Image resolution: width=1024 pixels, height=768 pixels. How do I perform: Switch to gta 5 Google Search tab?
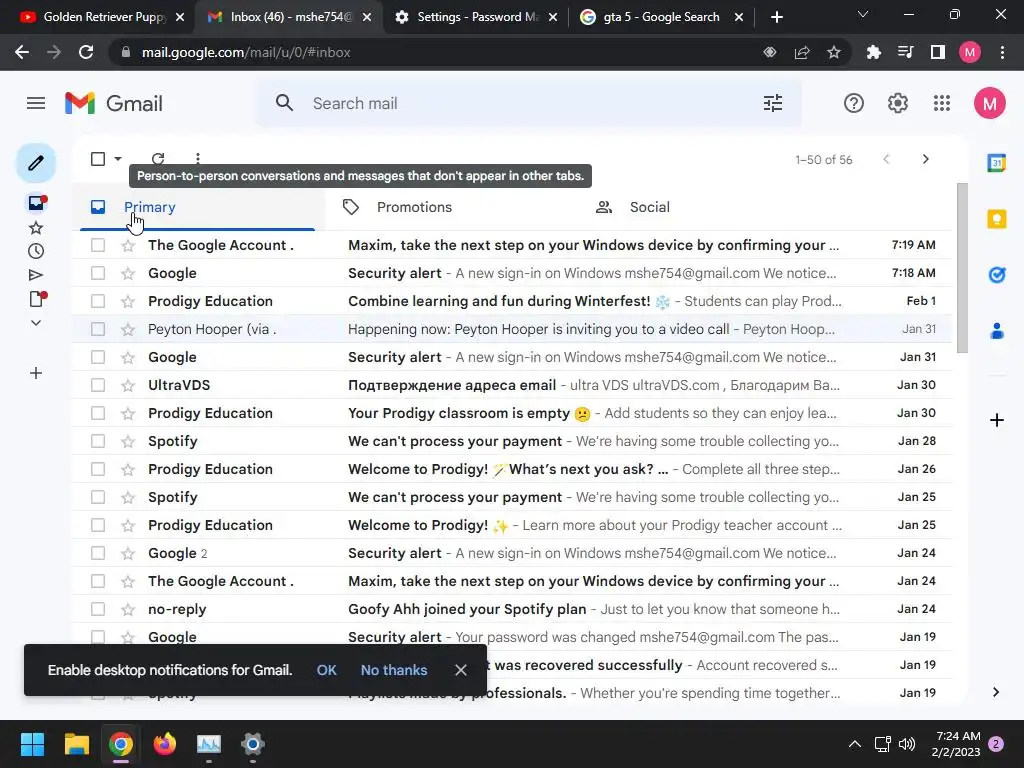click(661, 17)
